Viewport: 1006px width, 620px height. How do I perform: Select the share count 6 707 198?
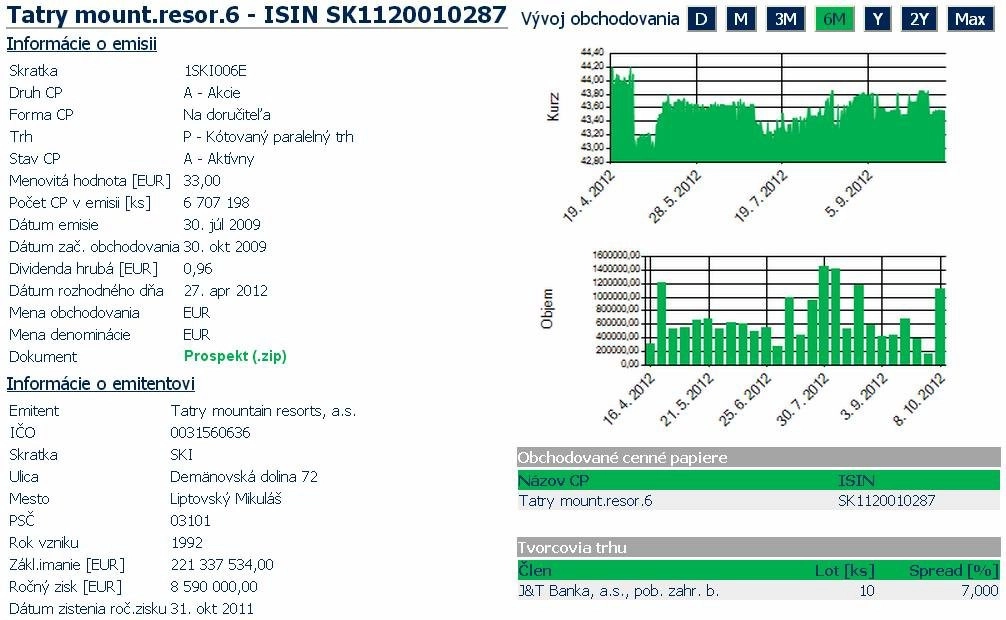click(216, 203)
